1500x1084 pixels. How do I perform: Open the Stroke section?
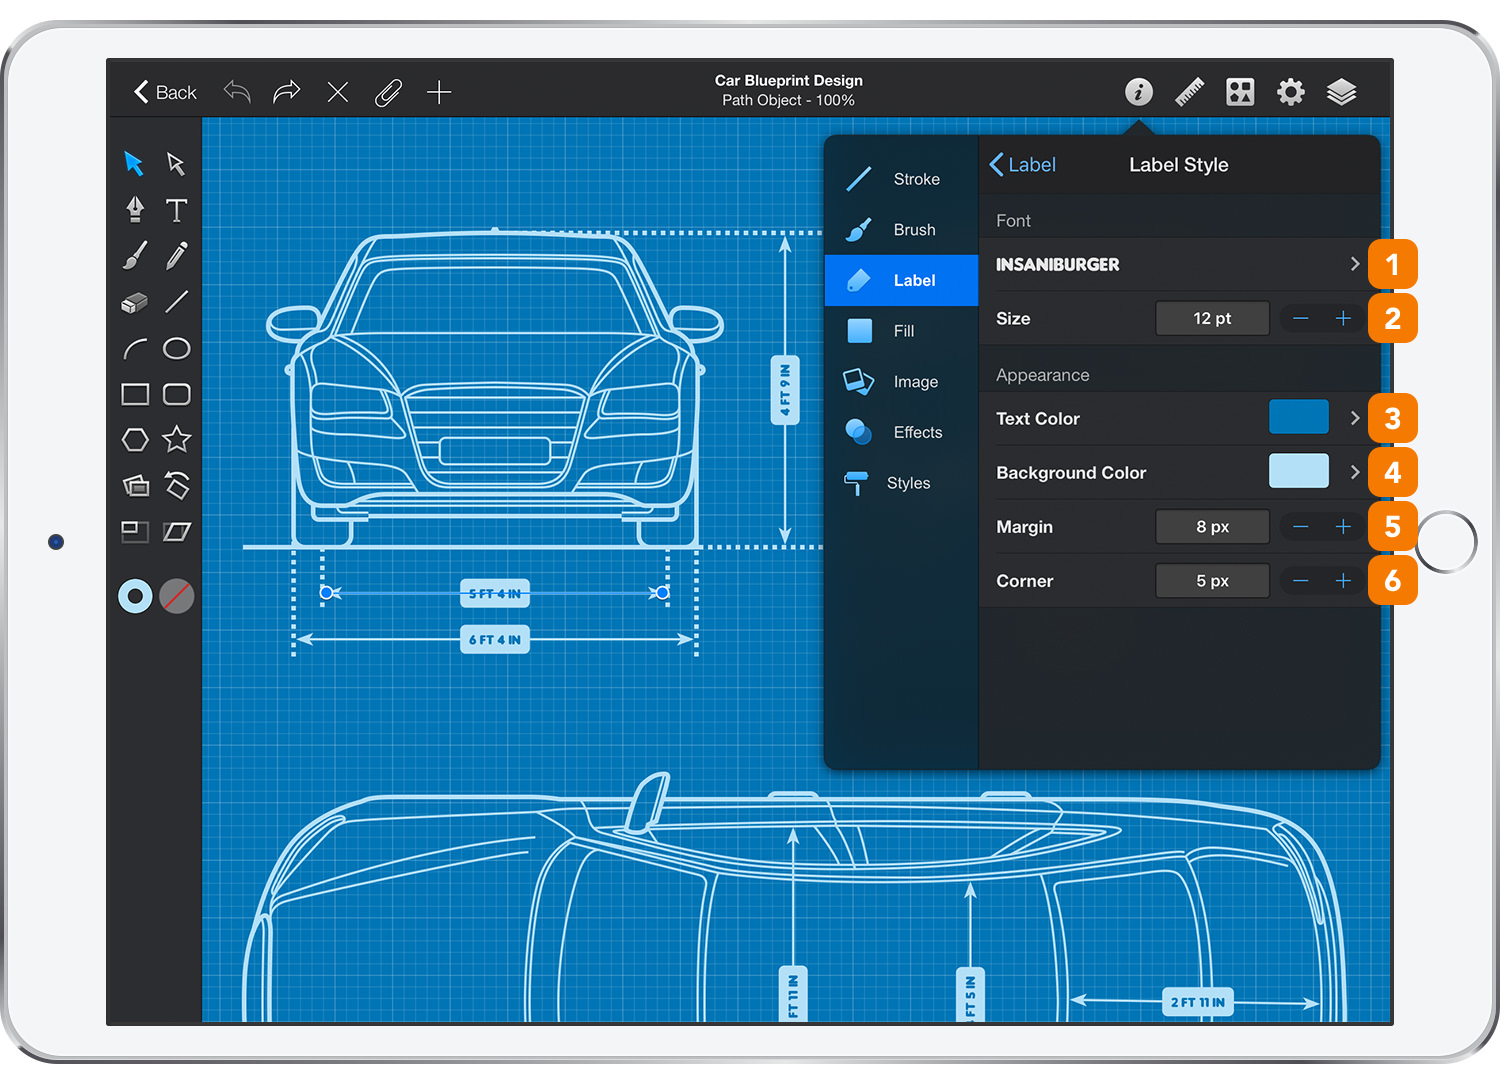point(901,179)
